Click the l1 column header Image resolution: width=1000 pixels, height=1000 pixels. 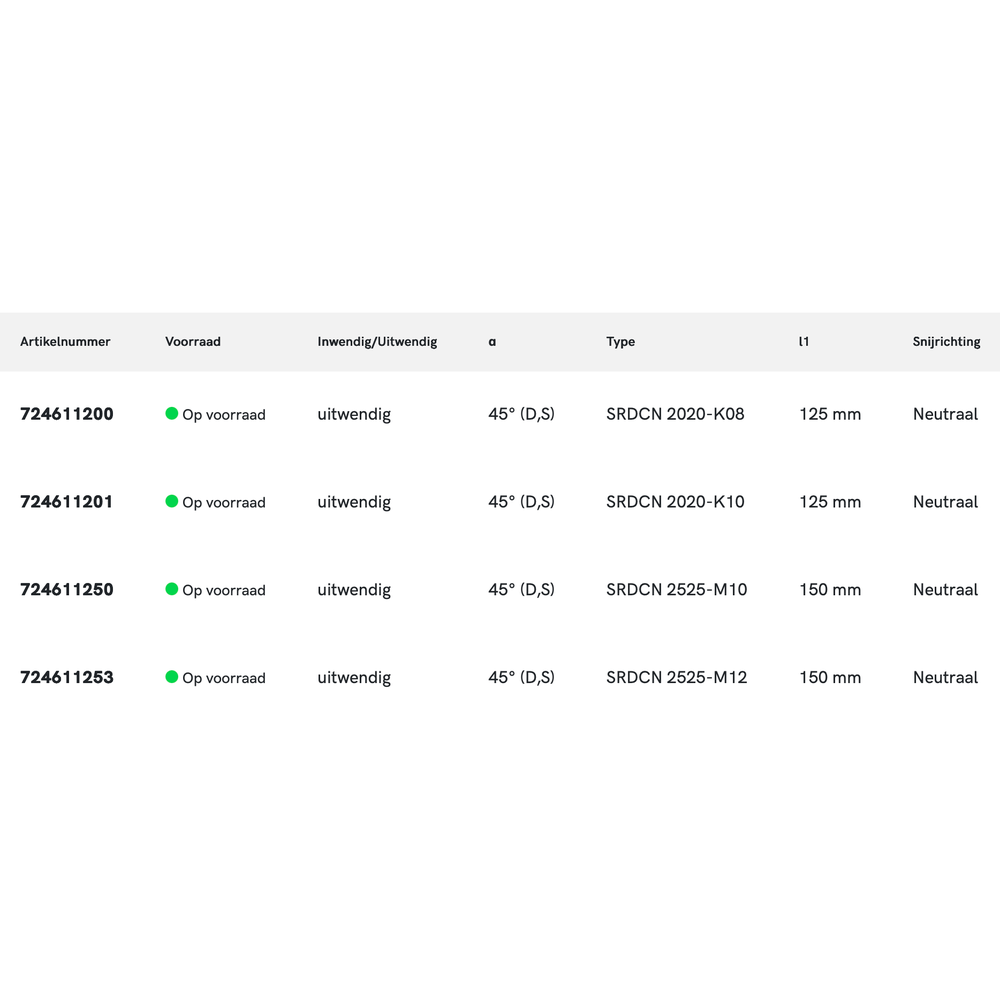804,342
